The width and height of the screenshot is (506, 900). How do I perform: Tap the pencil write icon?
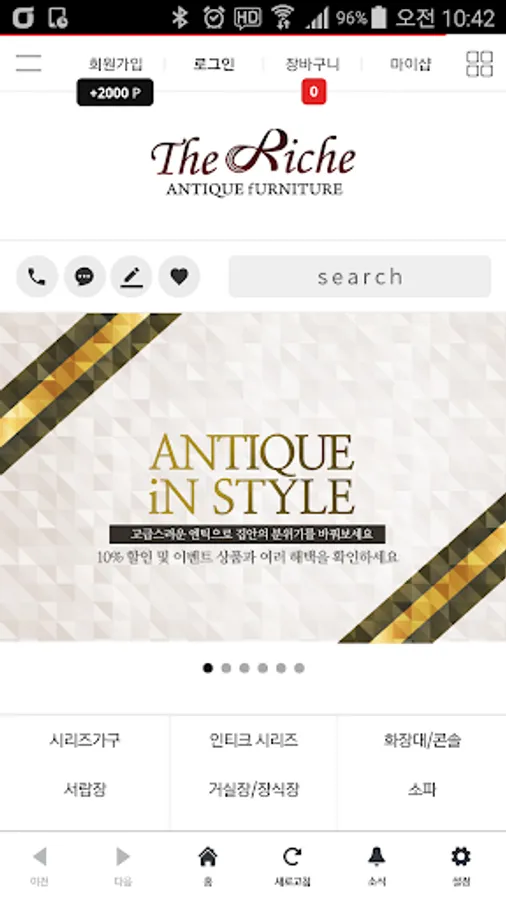[131, 277]
